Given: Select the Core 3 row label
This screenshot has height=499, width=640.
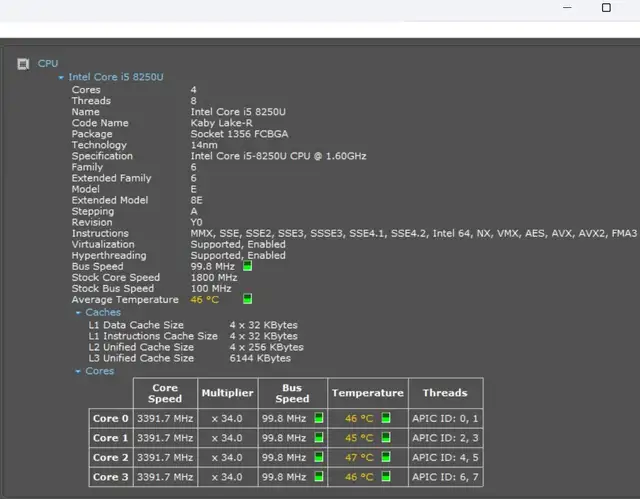Looking at the screenshot, I should click(111, 477).
